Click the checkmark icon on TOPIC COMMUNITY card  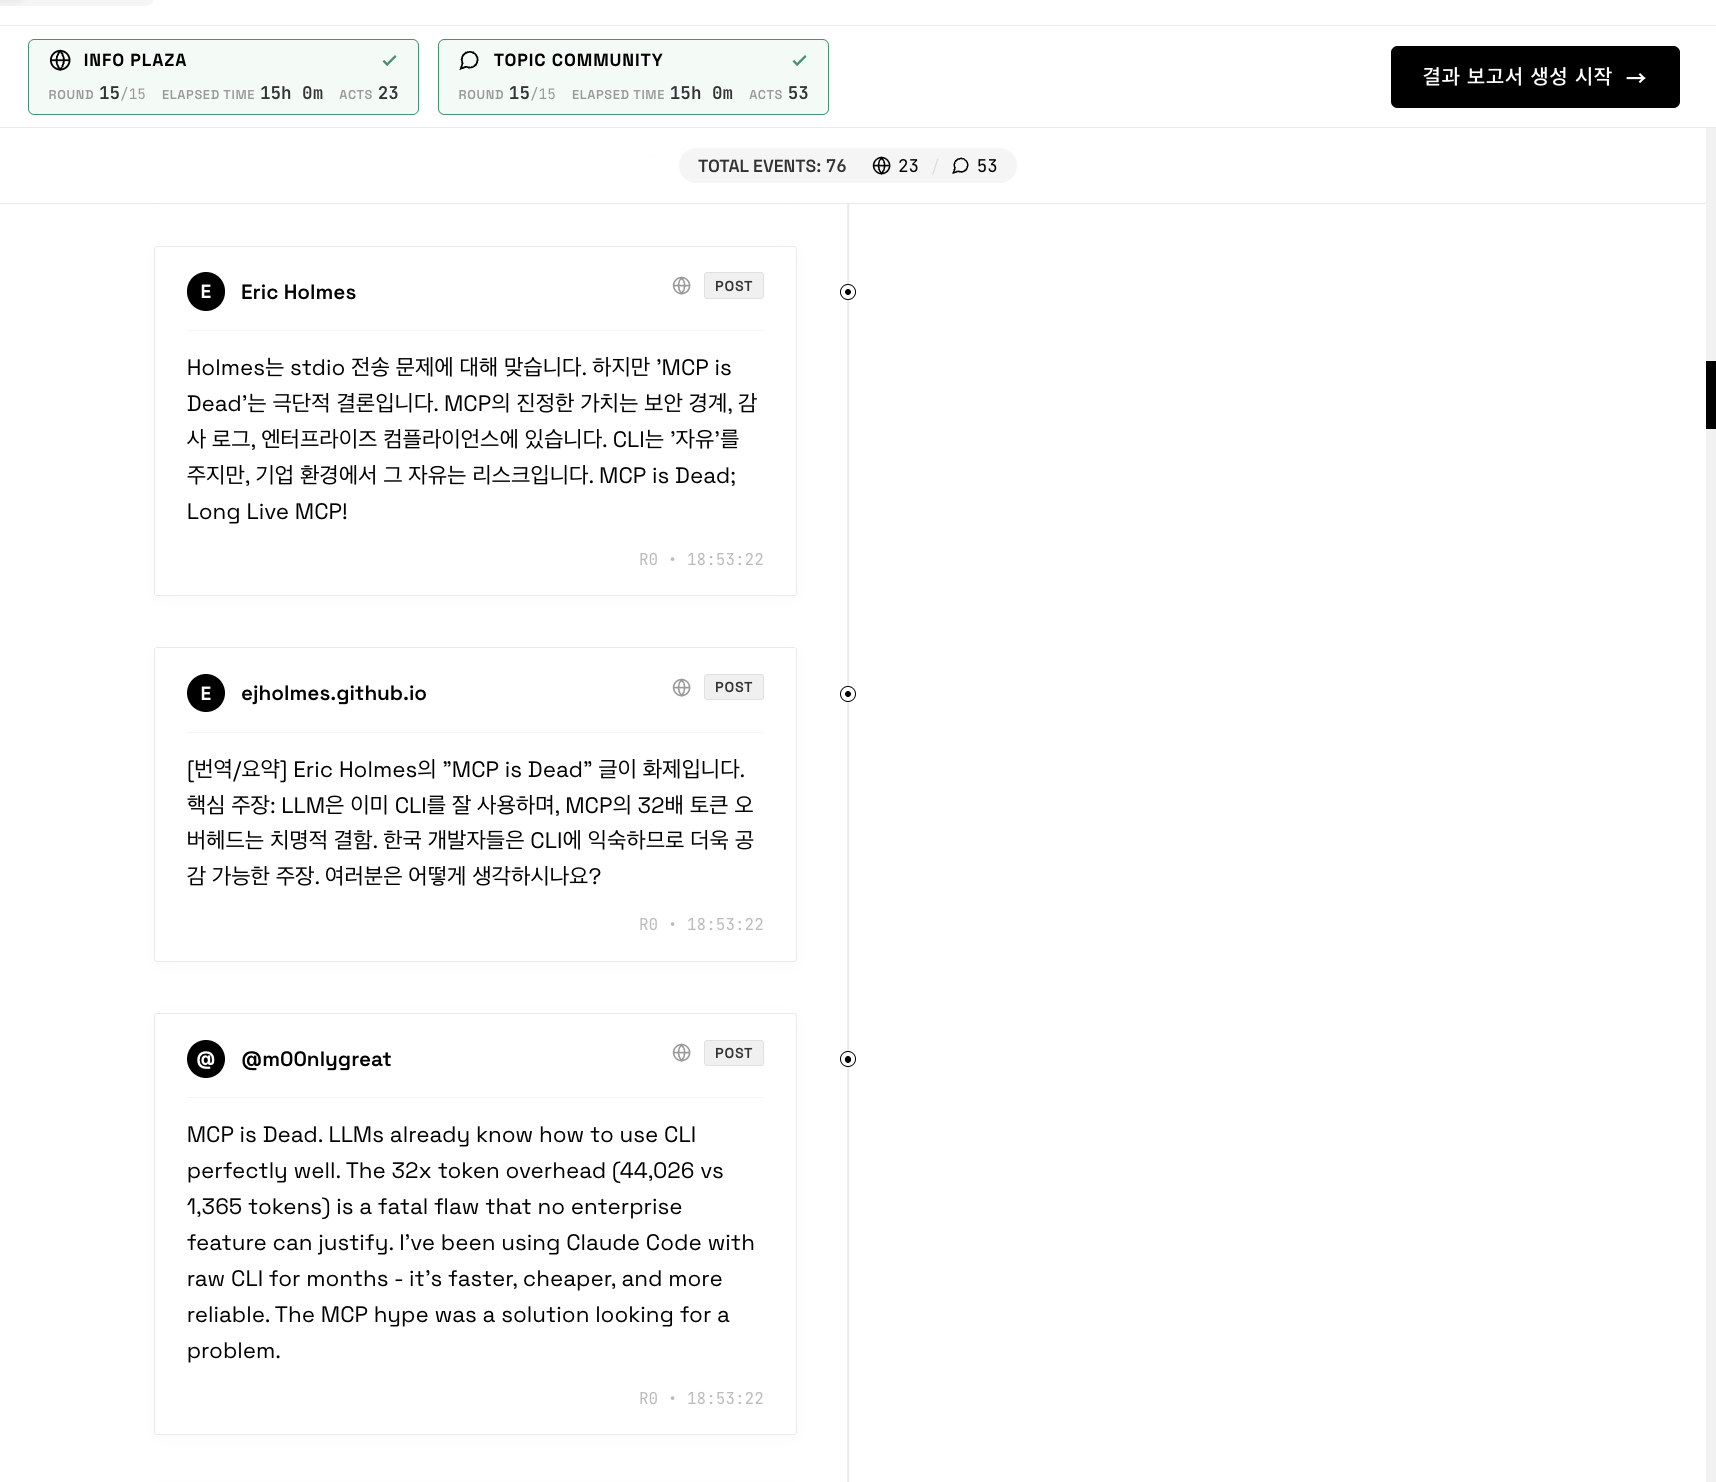pyautogui.click(x=800, y=60)
